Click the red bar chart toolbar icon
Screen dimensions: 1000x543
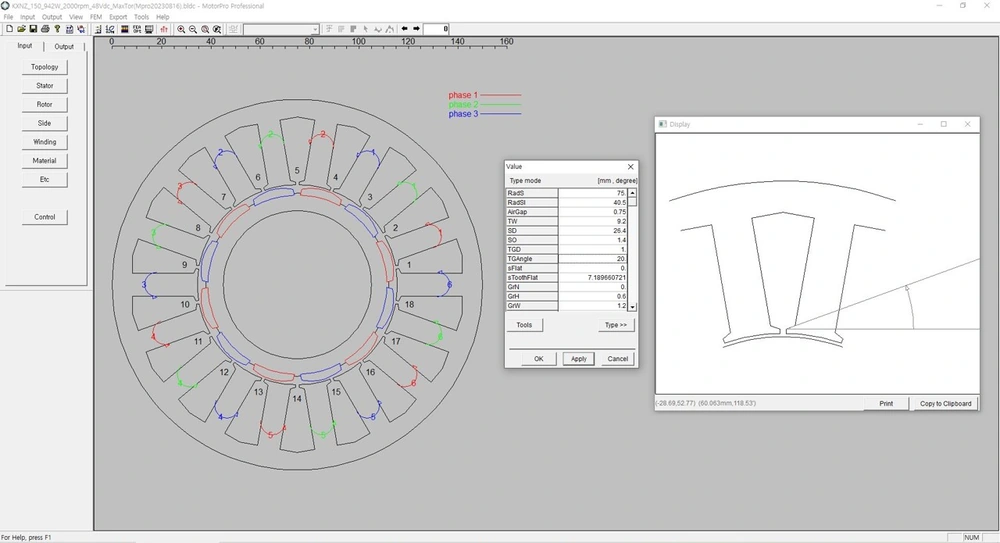pyautogui.click(x=164, y=29)
